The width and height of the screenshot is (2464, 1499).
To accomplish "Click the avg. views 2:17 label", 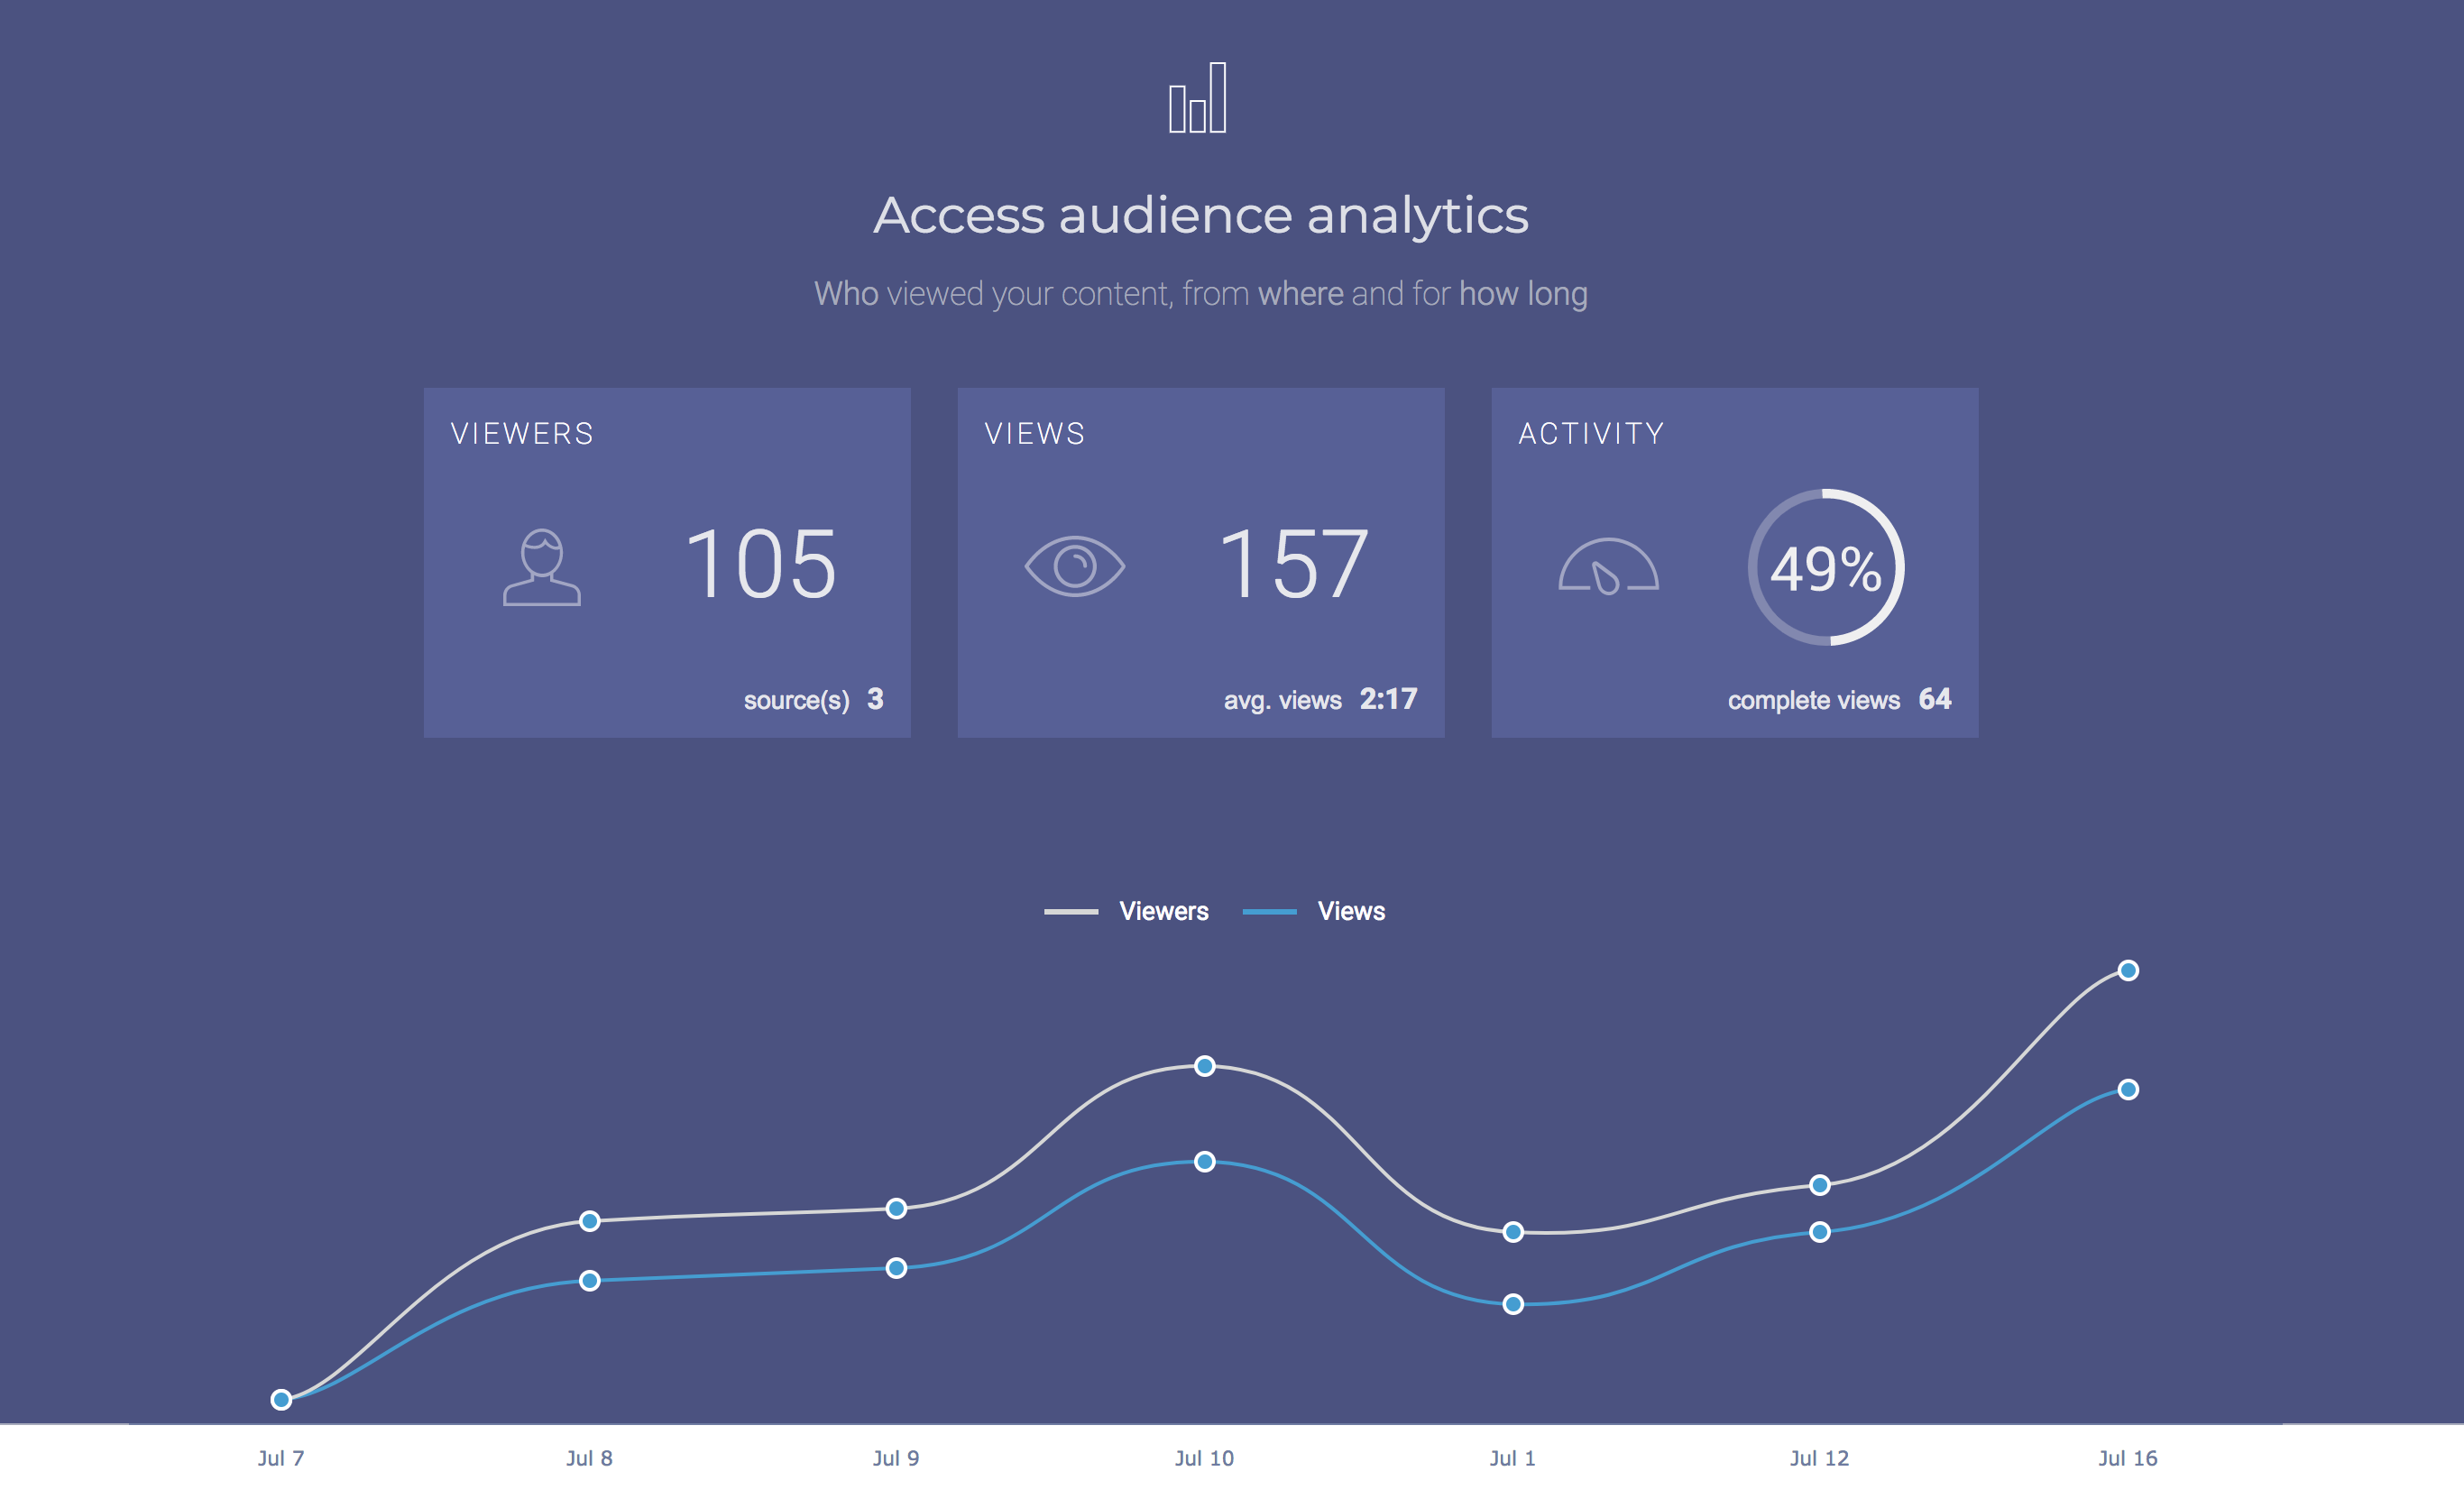I will pyautogui.click(x=1320, y=699).
